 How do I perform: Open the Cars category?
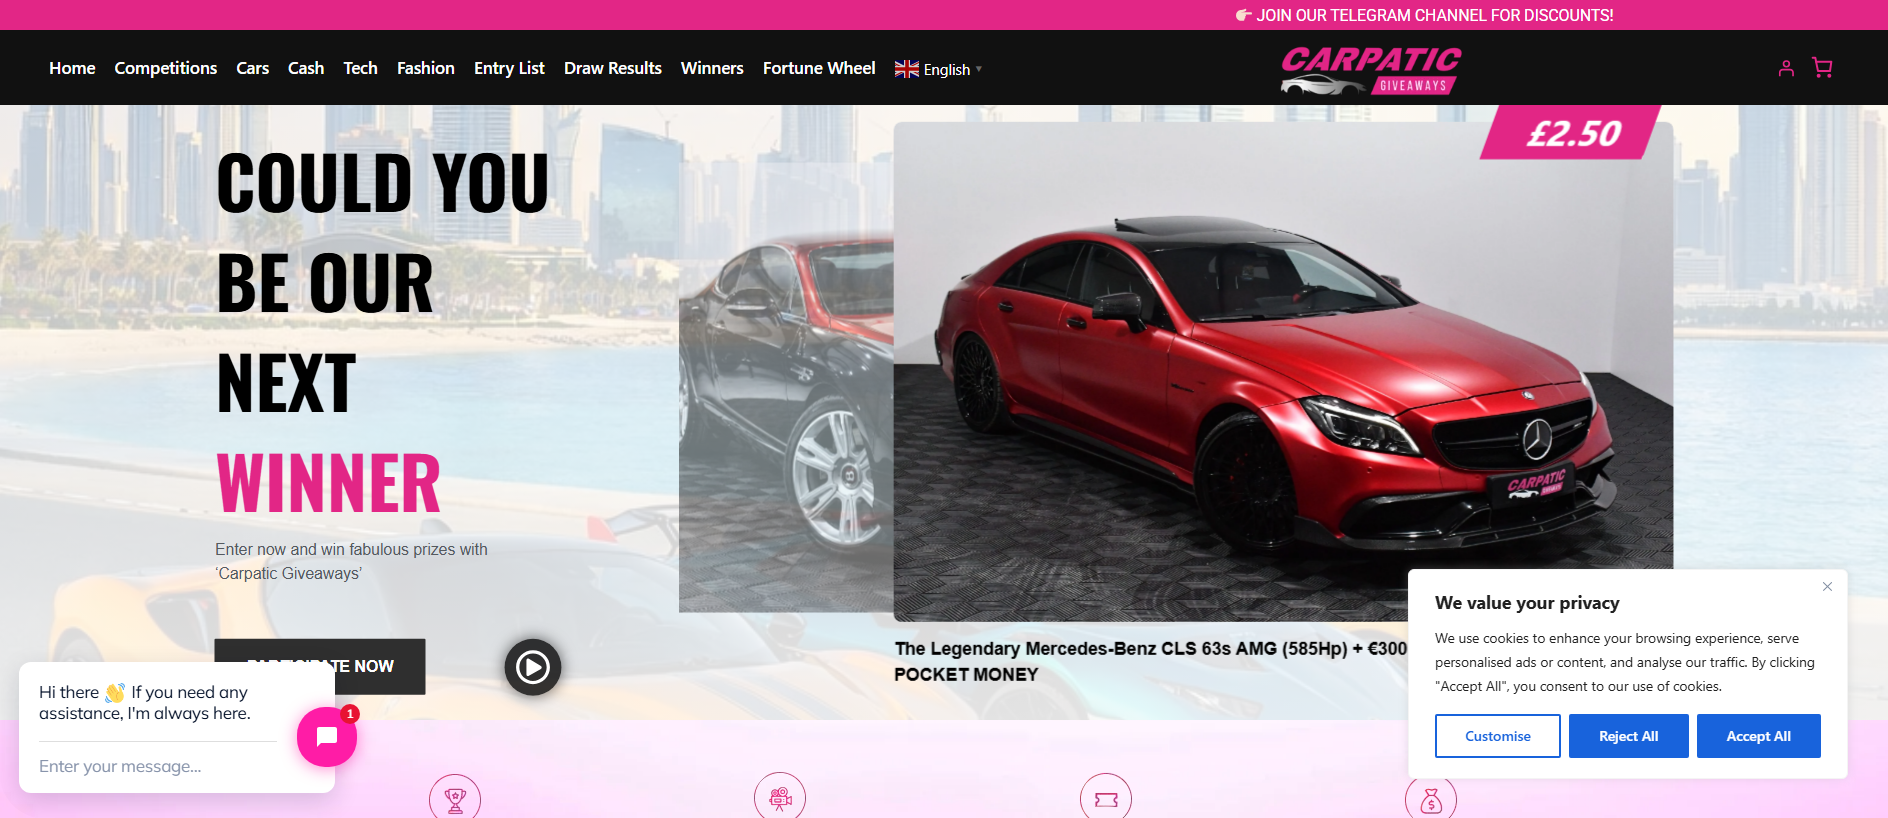tap(252, 68)
